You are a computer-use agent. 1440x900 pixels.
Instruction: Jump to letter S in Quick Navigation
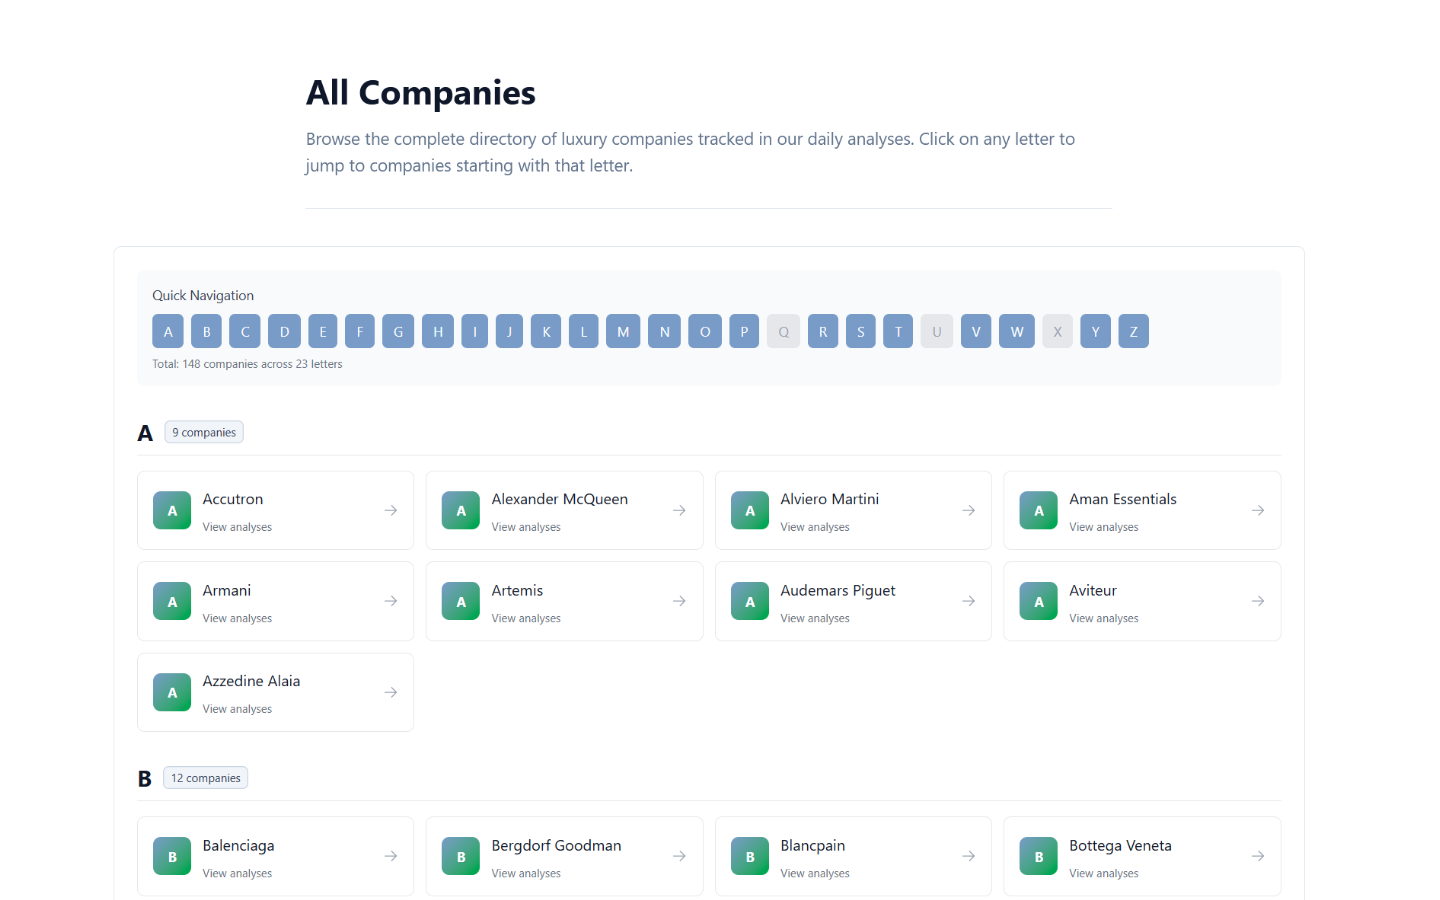click(861, 331)
